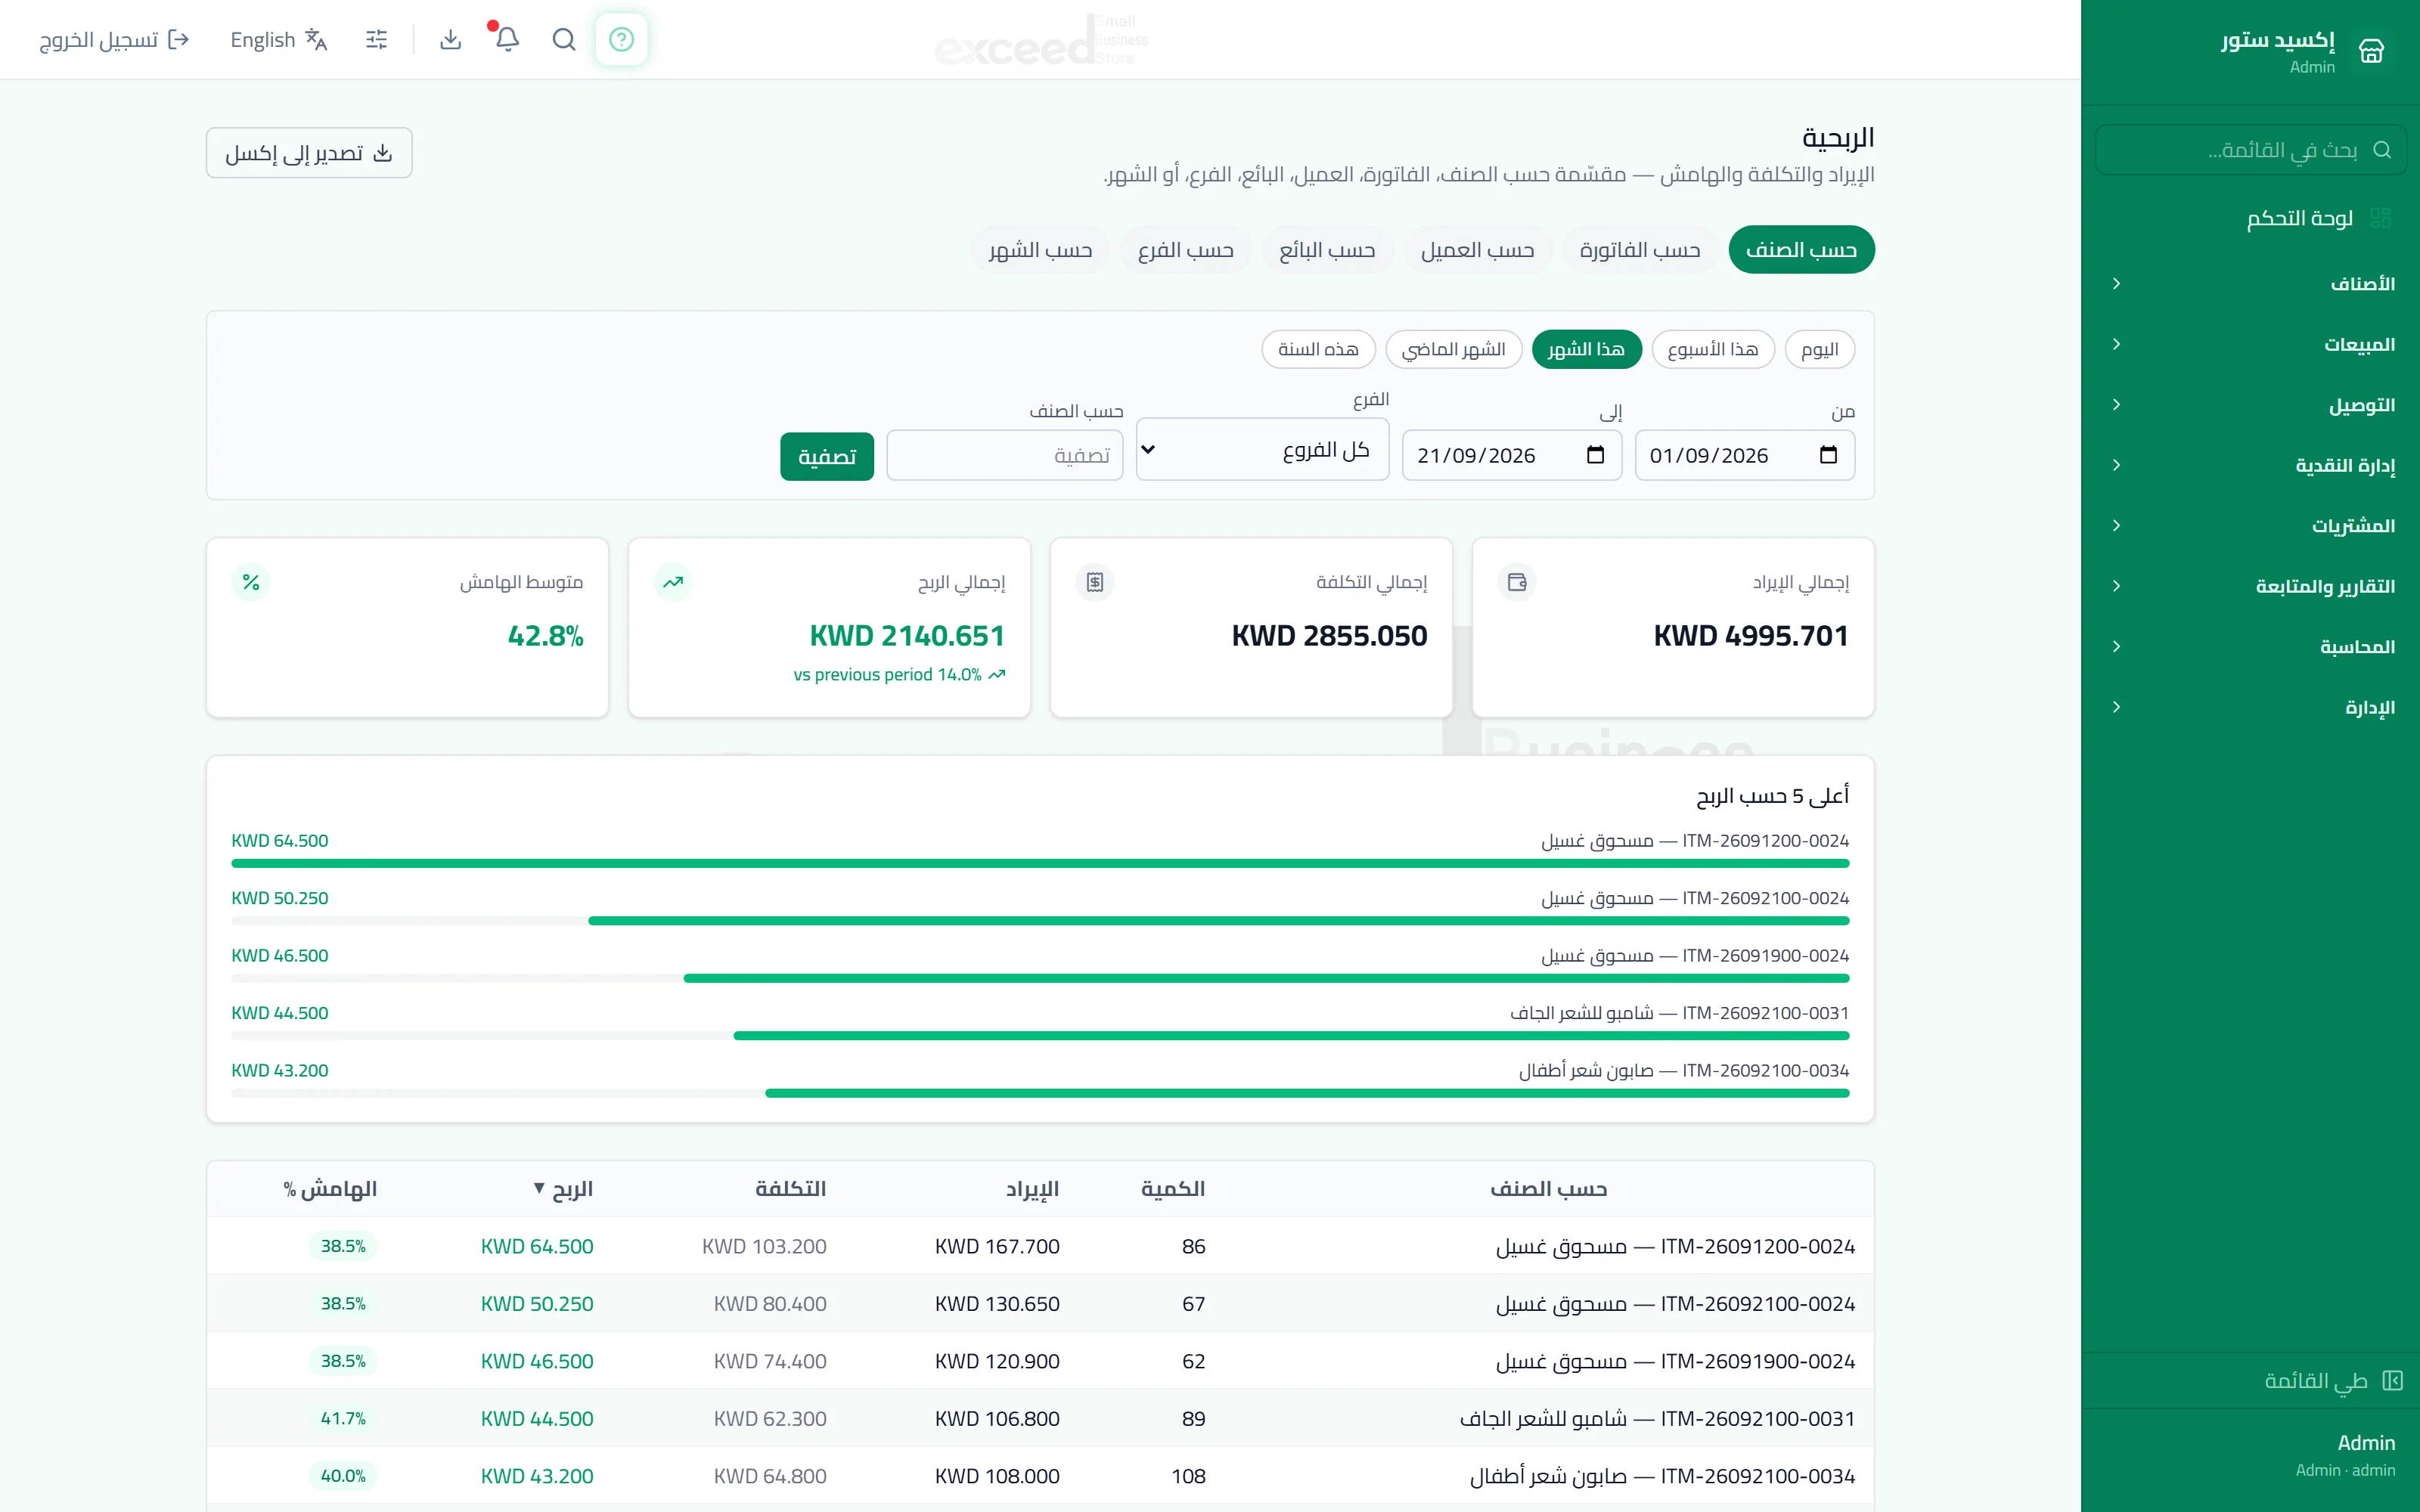Open the كل الفروع branch dropdown
This screenshot has width=2420, height=1512.
[x=1262, y=450]
